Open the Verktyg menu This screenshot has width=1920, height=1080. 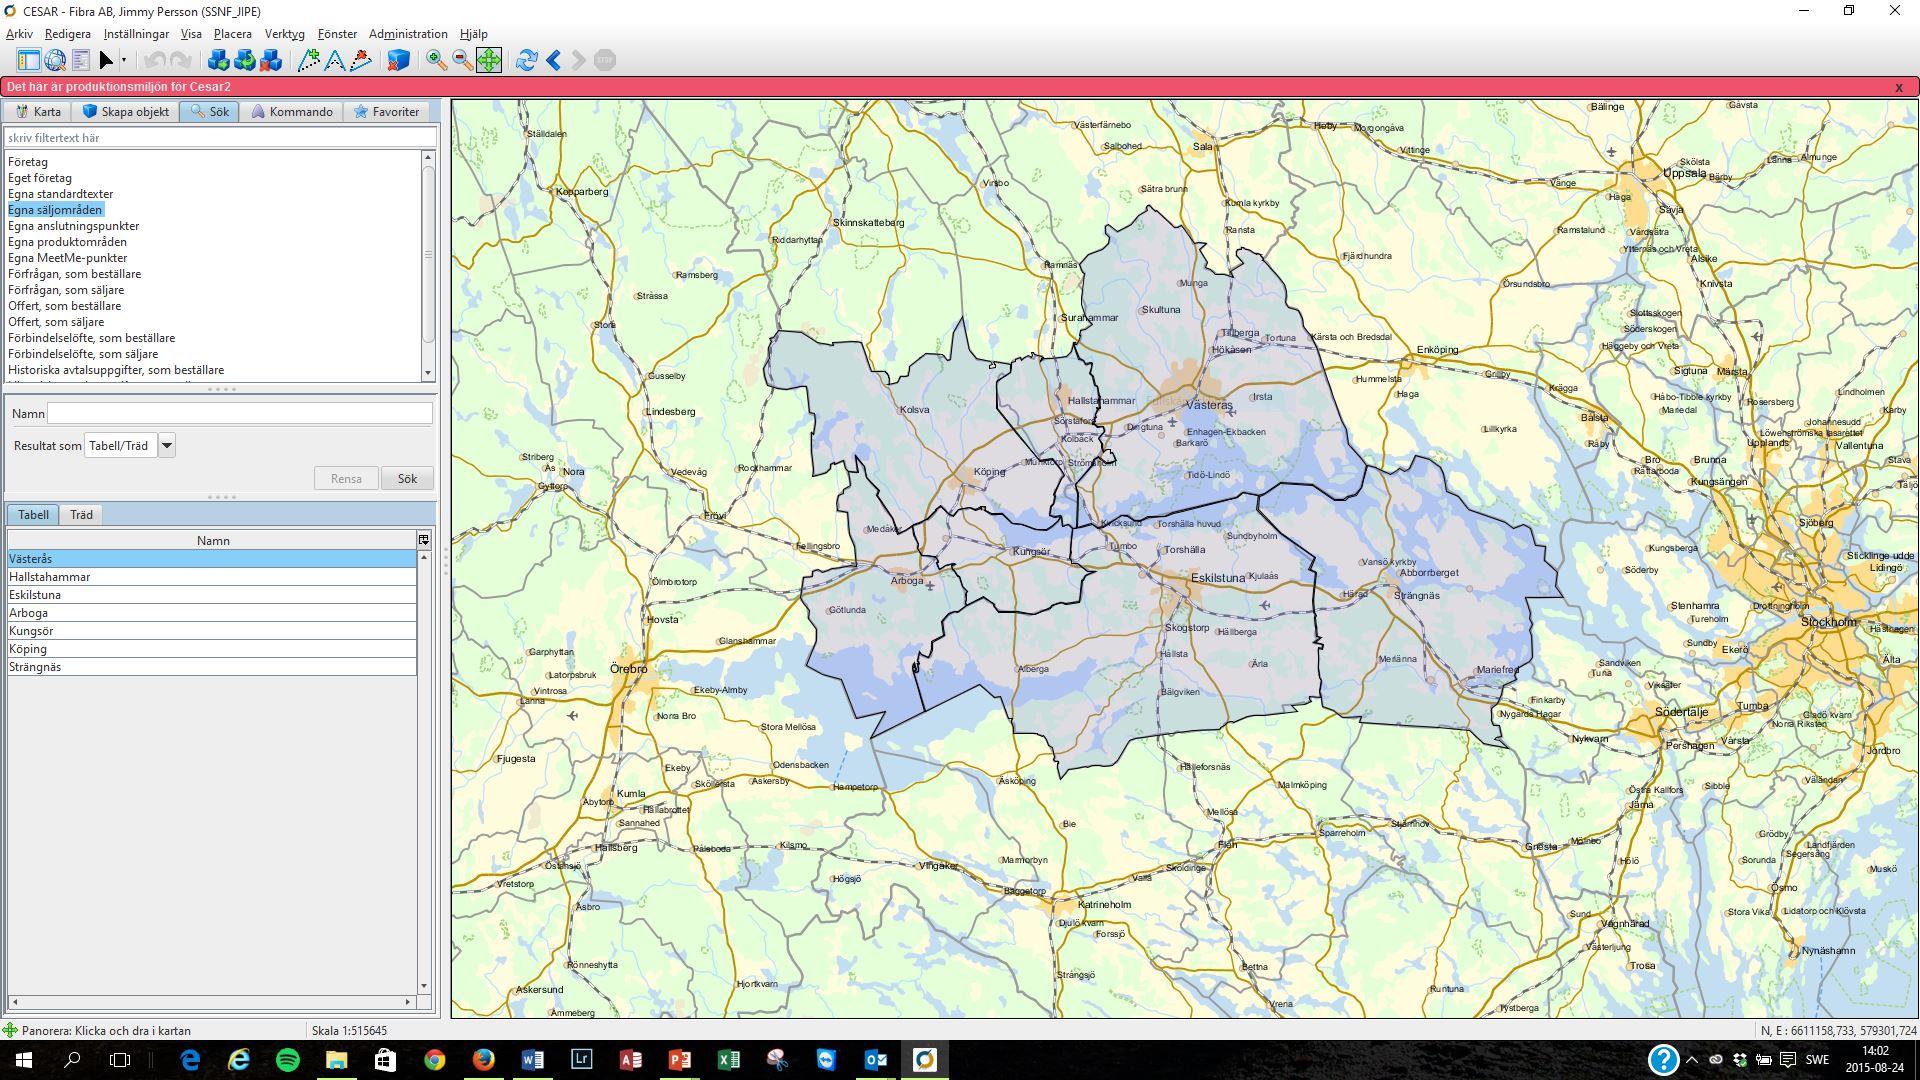284,34
